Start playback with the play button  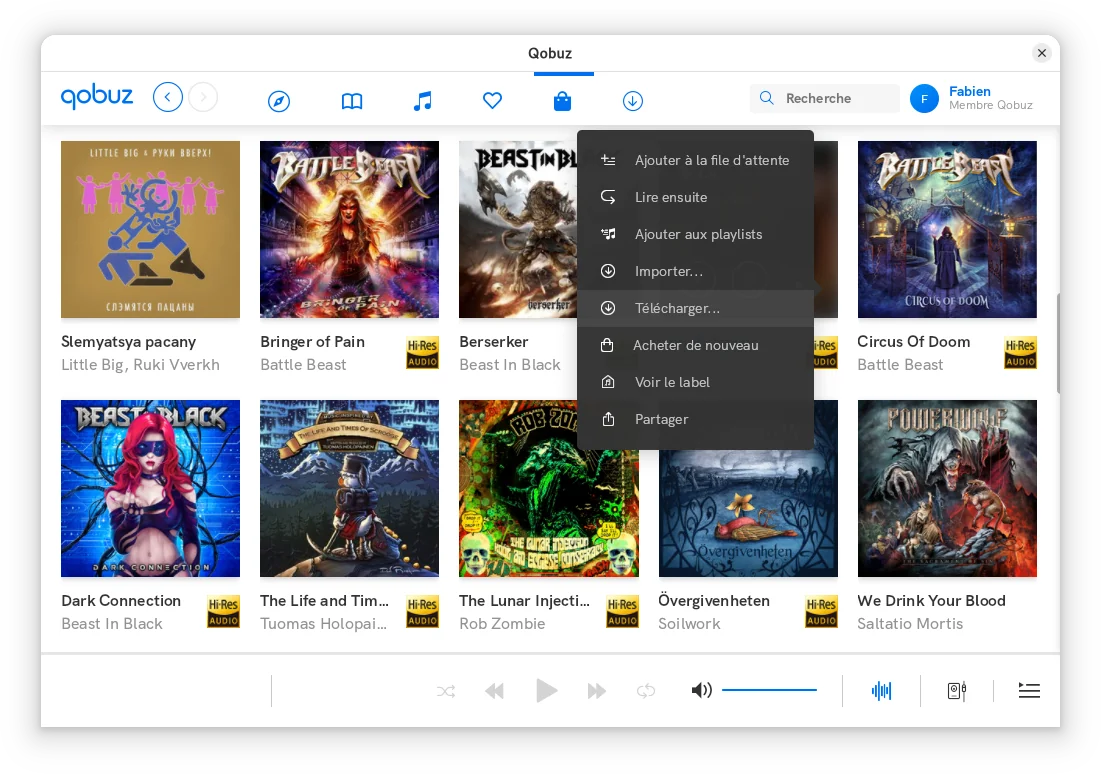click(x=546, y=691)
